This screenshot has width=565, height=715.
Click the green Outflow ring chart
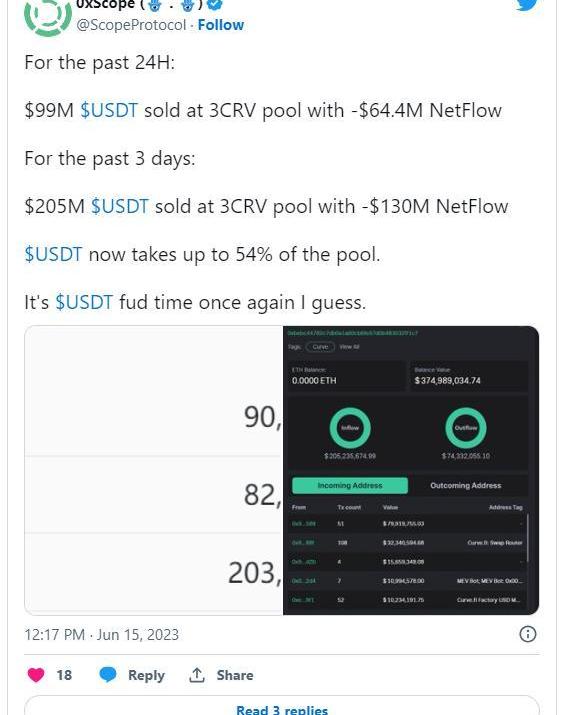pos(466,428)
